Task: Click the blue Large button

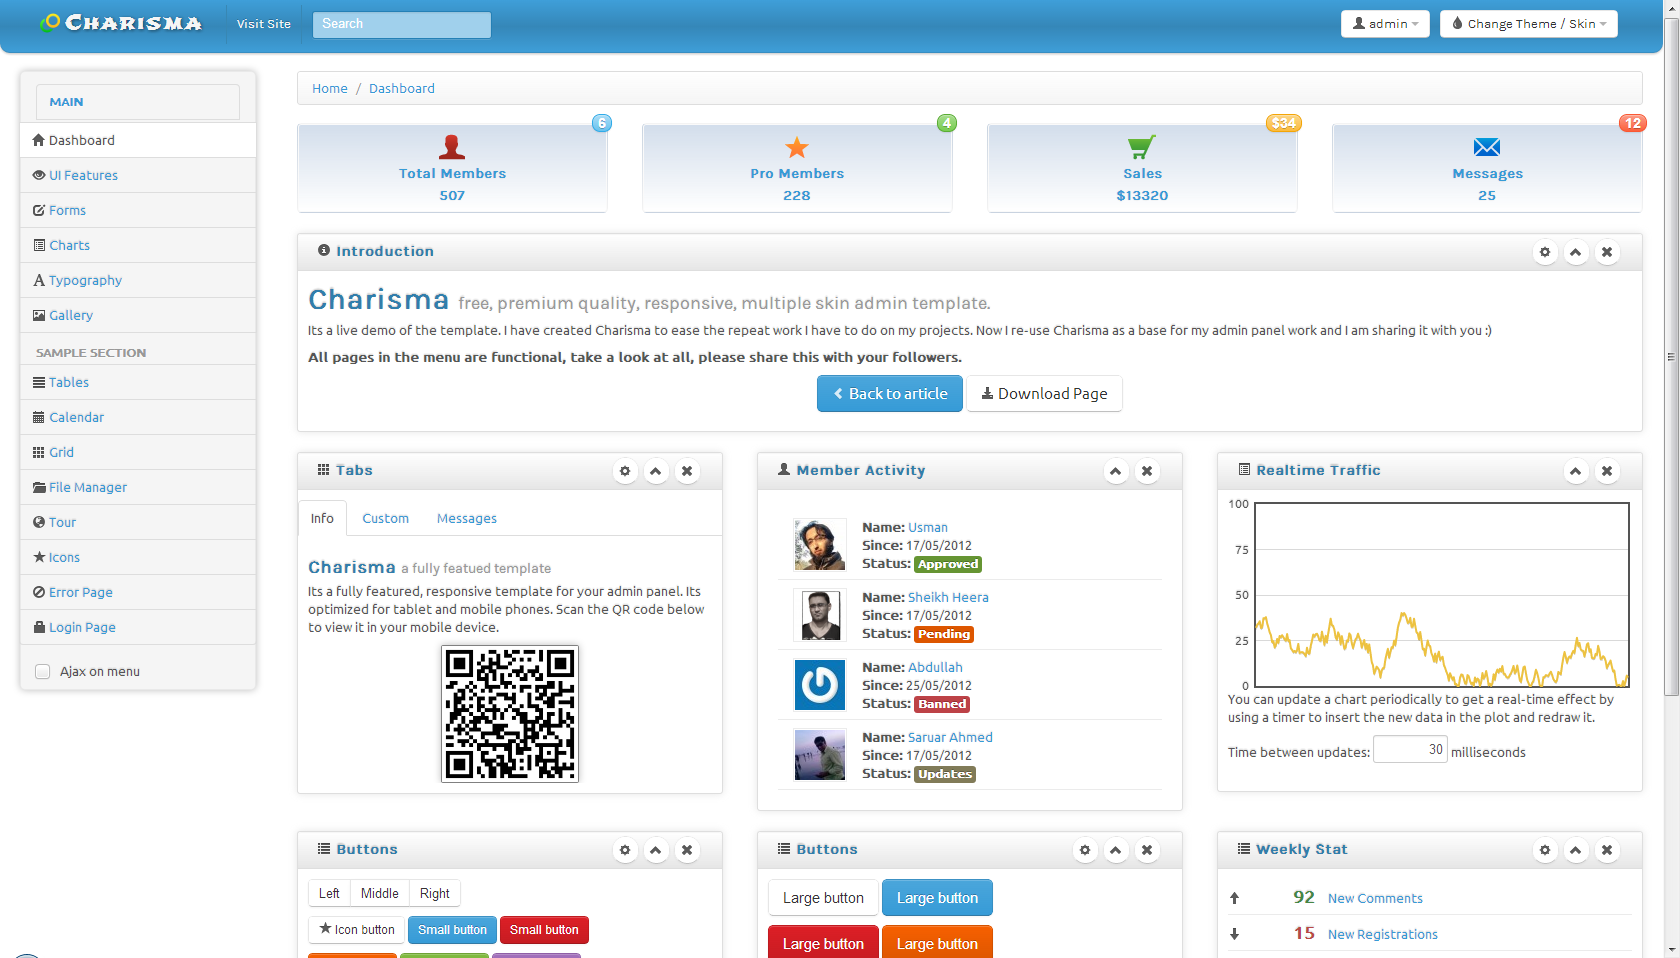Action: (x=937, y=898)
